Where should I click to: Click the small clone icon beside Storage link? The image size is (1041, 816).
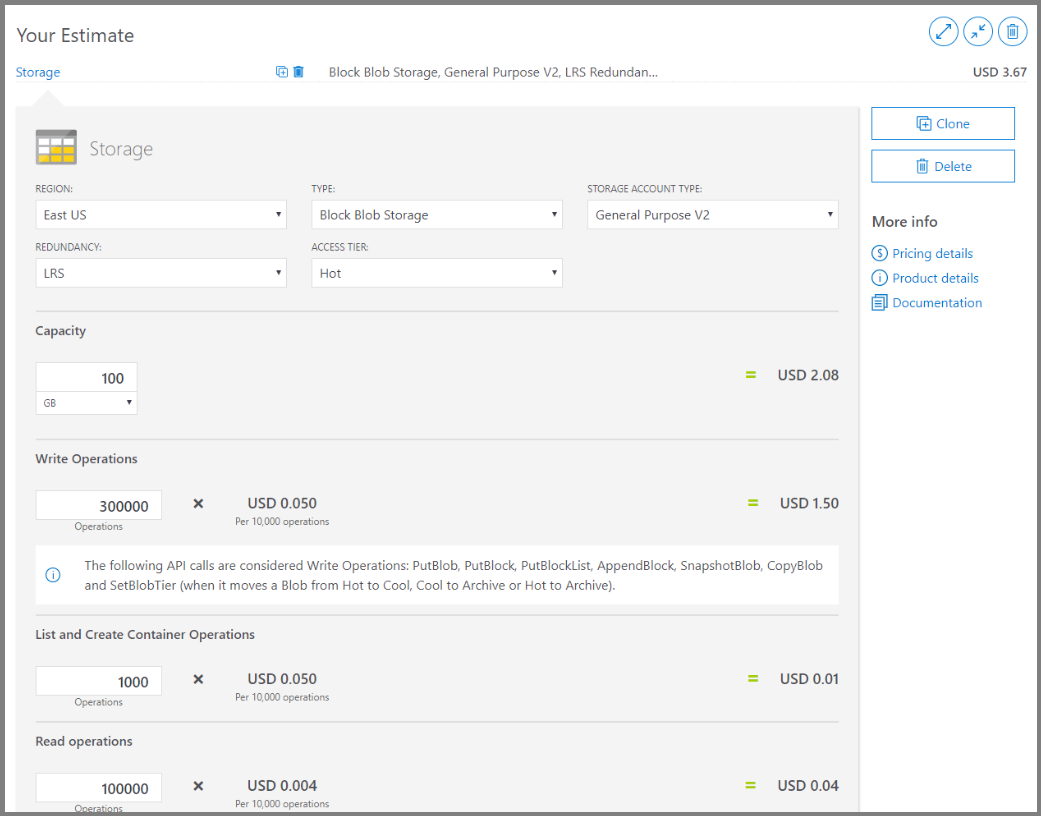282,72
